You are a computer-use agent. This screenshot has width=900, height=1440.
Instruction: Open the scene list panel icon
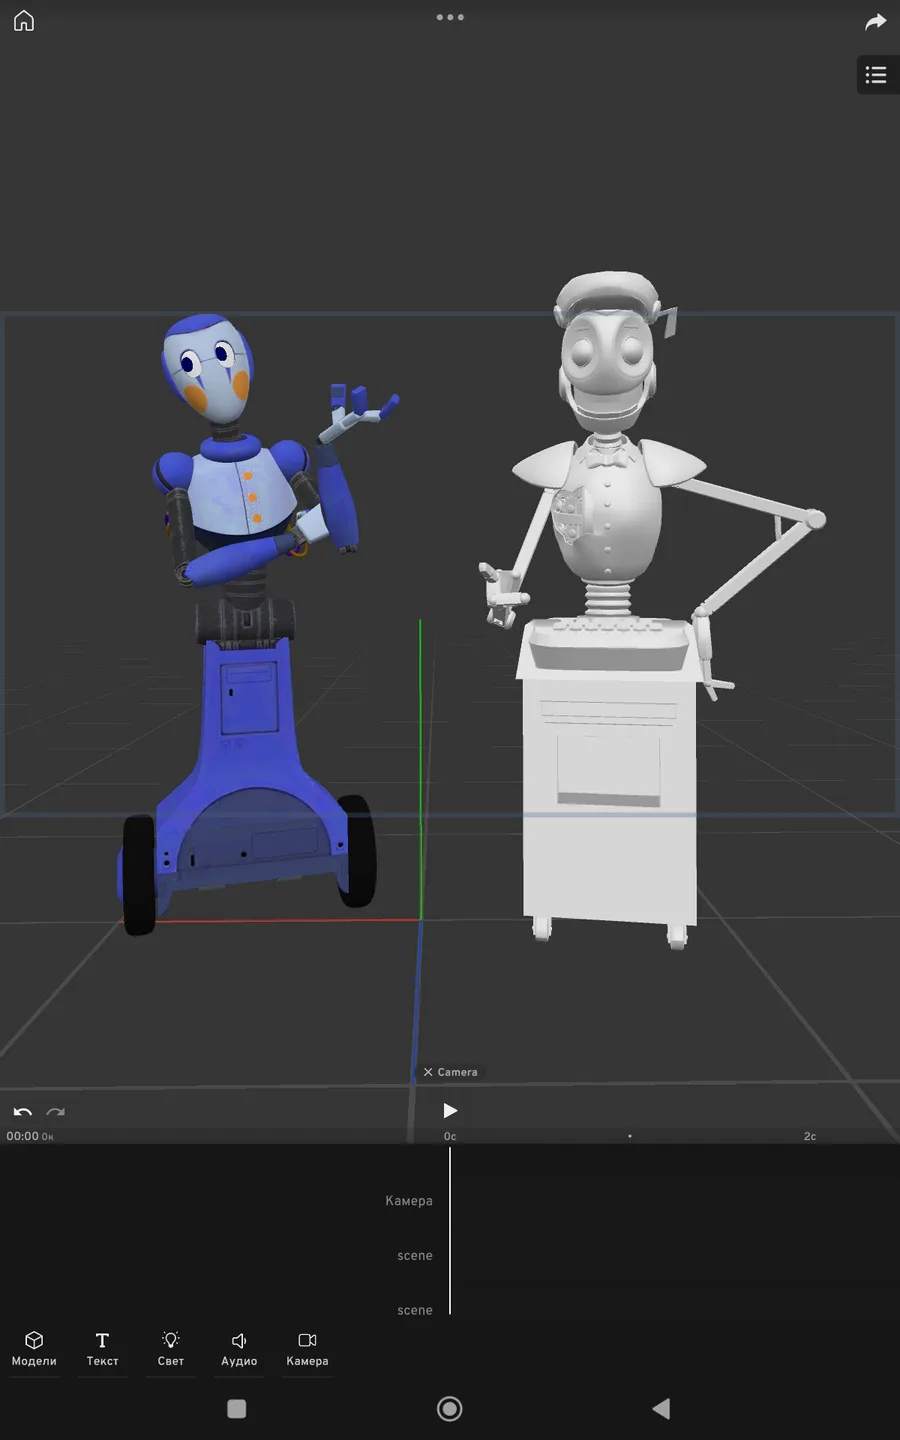[x=877, y=75]
